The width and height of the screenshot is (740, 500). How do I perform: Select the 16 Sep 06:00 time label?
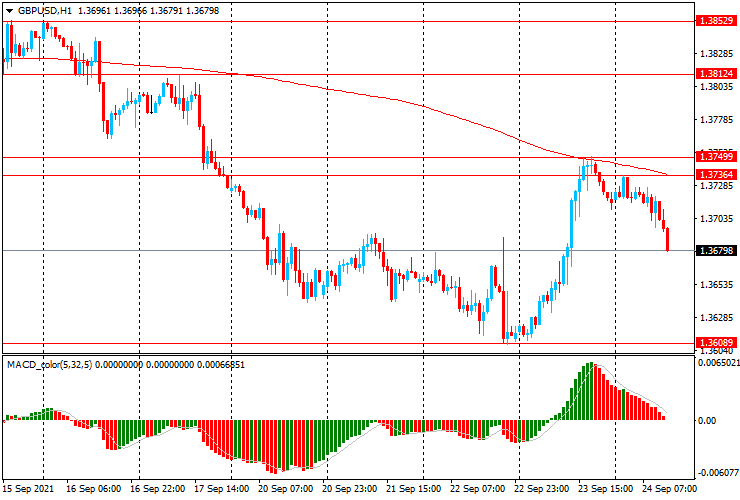point(93,488)
